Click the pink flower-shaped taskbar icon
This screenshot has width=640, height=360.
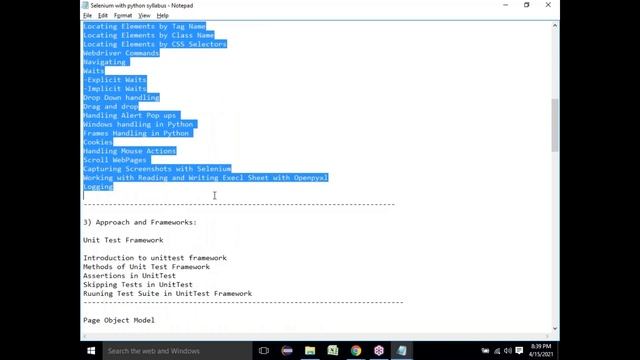pos(379,351)
